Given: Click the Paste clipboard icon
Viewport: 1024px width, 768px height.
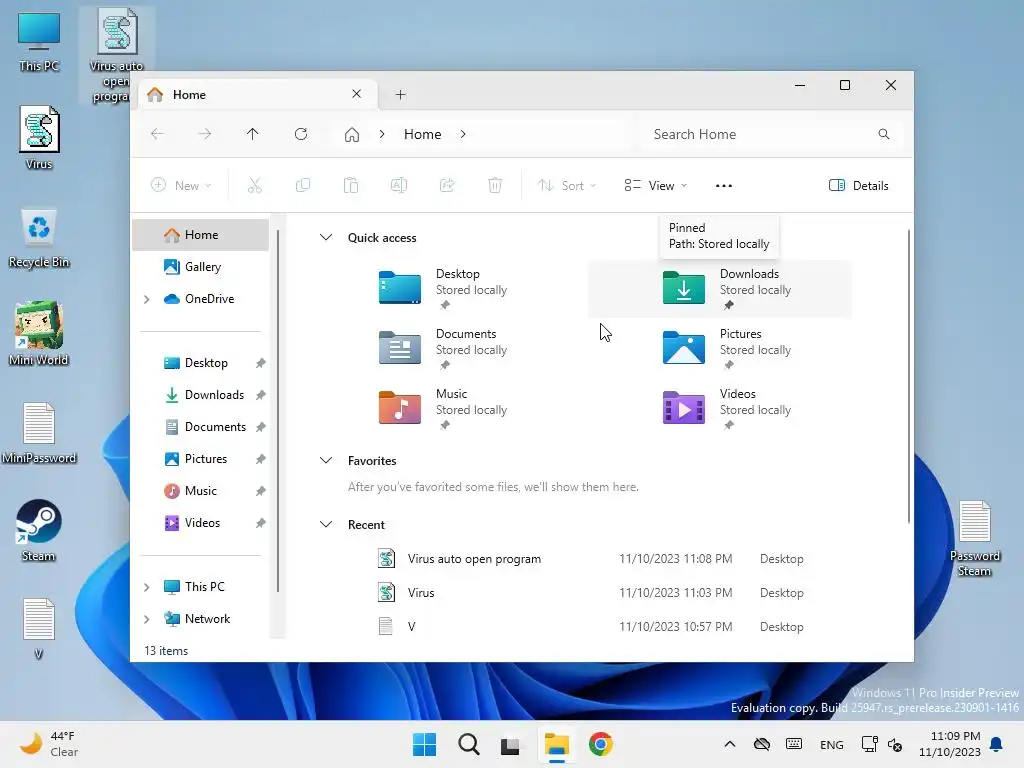Looking at the screenshot, I should click(x=351, y=185).
